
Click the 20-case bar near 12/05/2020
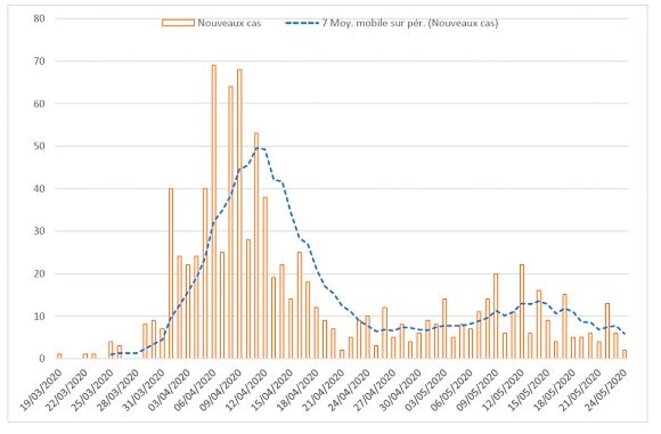click(496, 316)
